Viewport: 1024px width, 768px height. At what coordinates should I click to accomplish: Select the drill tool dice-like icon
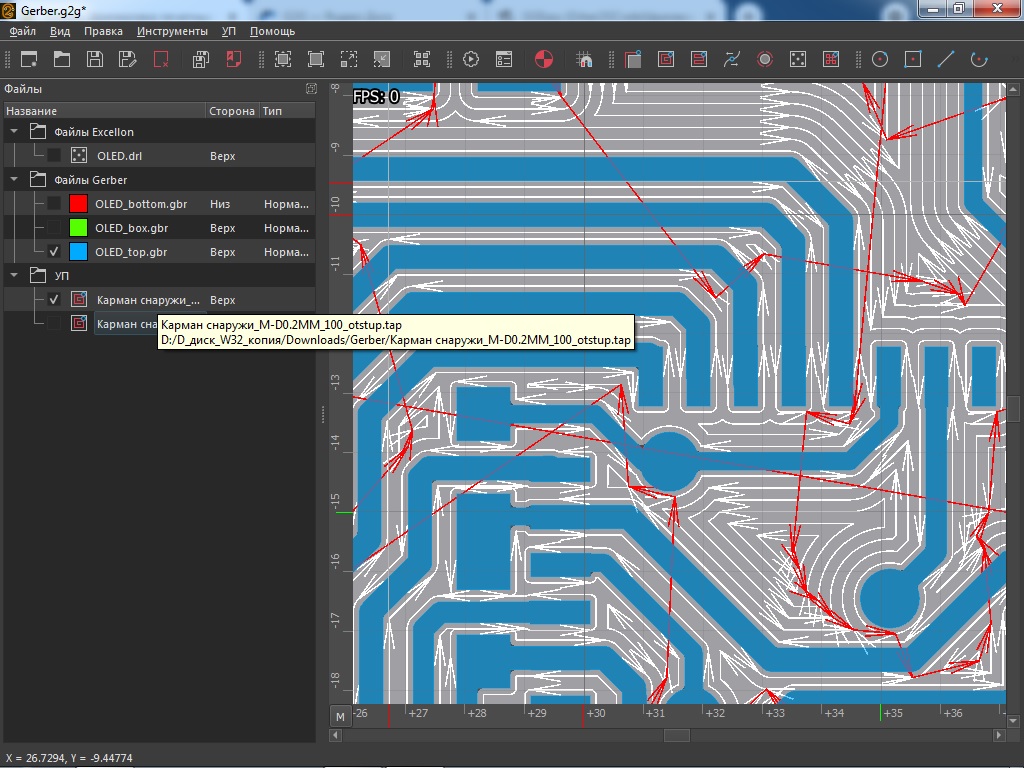(798, 59)
